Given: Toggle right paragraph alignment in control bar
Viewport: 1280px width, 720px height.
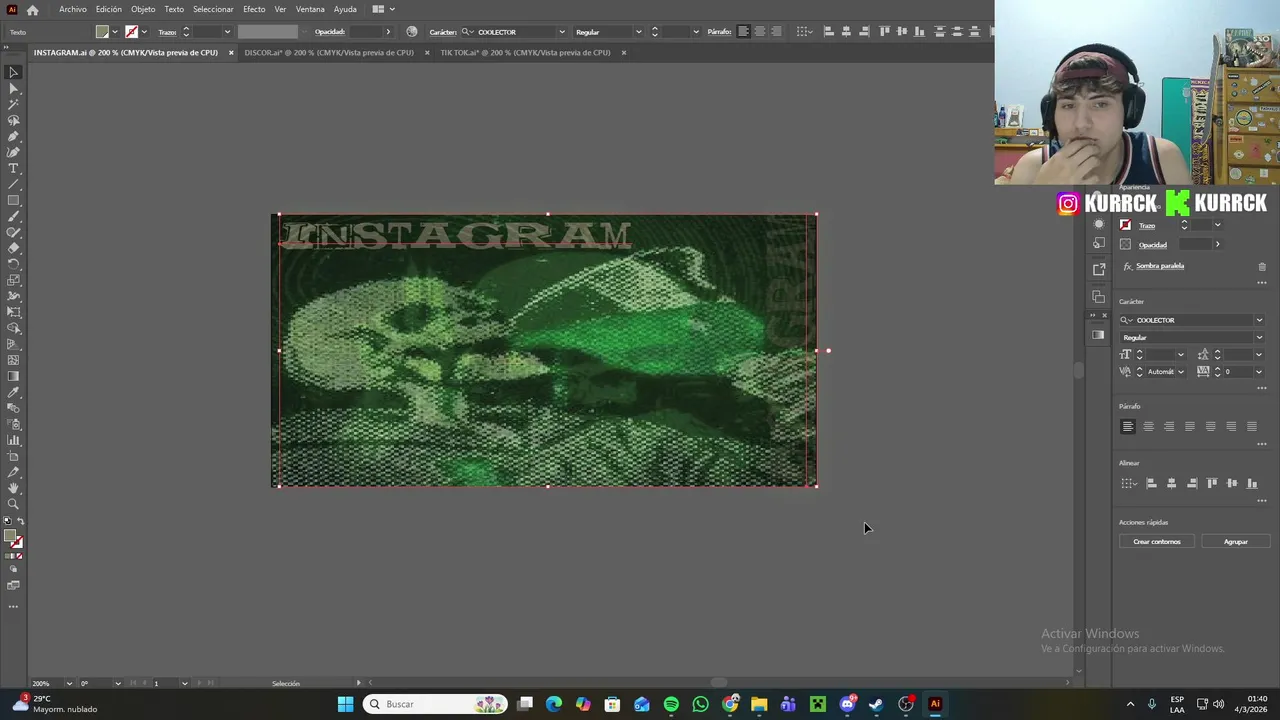Looking at the screenshot, I should coord(776,32).
